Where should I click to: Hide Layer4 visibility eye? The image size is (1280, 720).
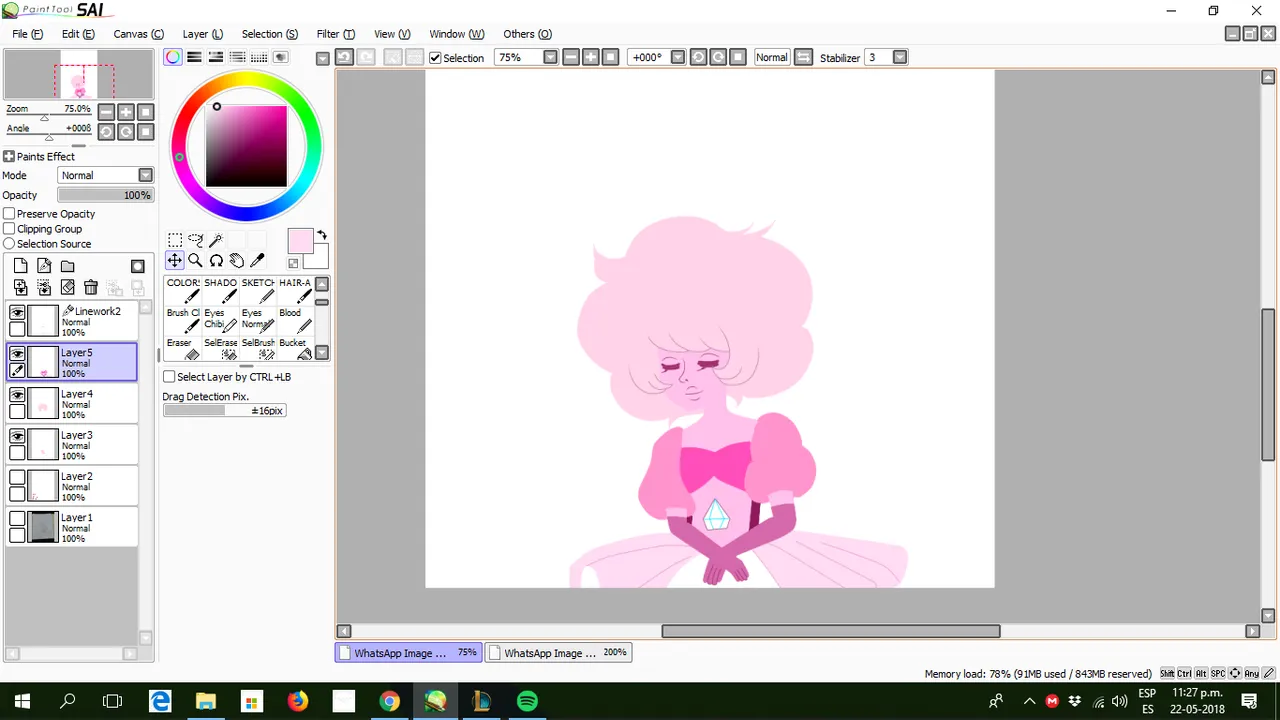click(x=17, y=396)
